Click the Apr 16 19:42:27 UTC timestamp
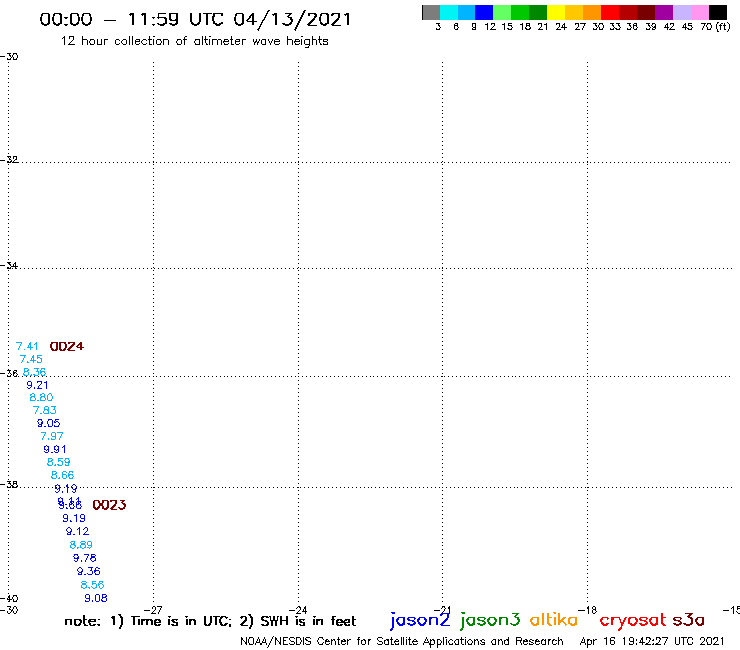The width and height of the screenshot is (740, 650). pos(652,642)
